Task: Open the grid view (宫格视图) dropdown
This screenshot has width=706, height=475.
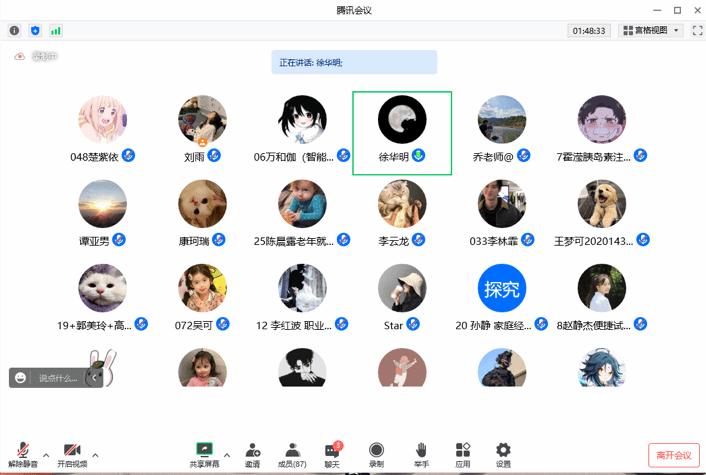Action: pyautogui.click(x=651, y=31)
